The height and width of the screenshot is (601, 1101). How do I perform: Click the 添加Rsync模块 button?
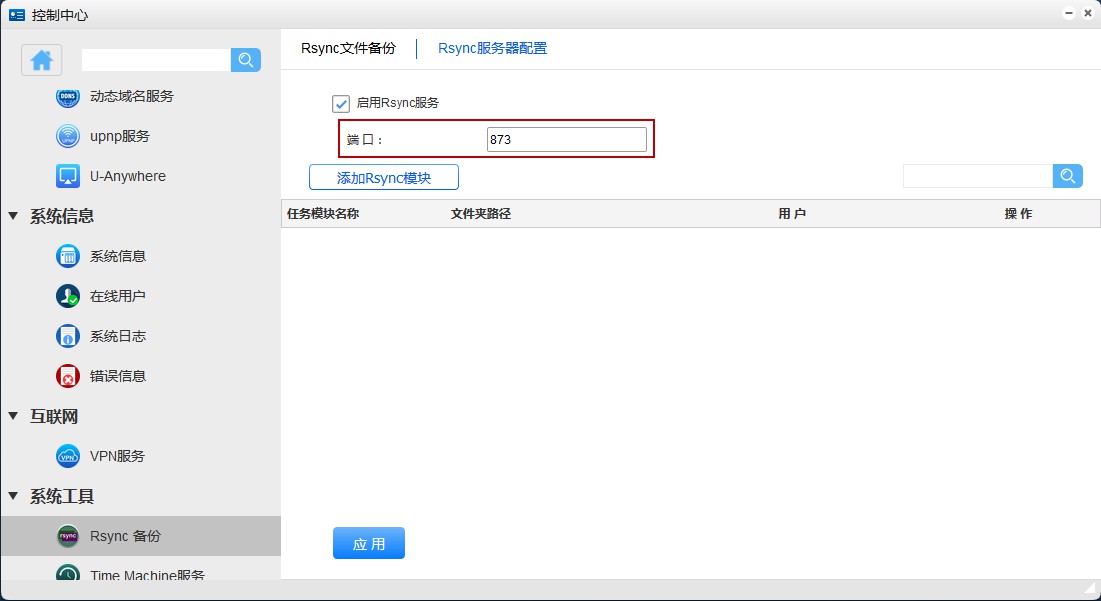pyautogui.click(x=383, y=178)
